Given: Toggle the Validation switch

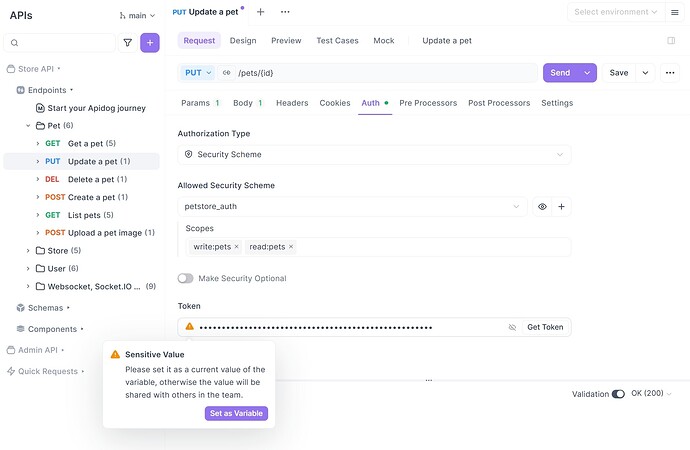Looking at the screenshot, I should coord(618,394).
